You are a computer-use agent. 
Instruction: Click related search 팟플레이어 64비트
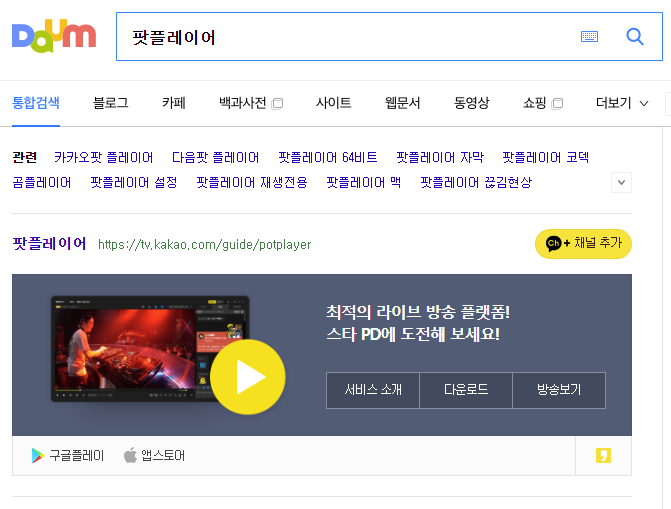(x=328, y=158)
